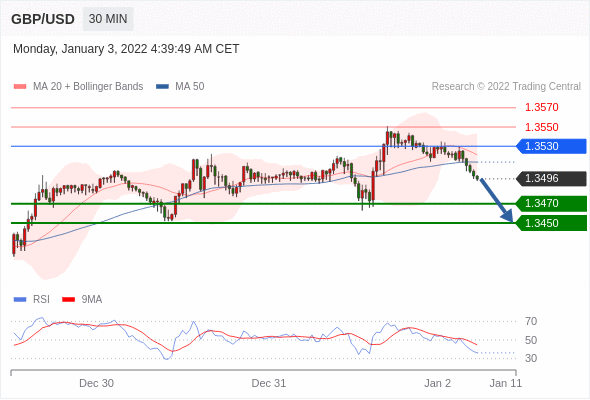Click the 'RSI' legend label
The height and width of the screenshot is (400, 590).
click(x=41, y=300)
